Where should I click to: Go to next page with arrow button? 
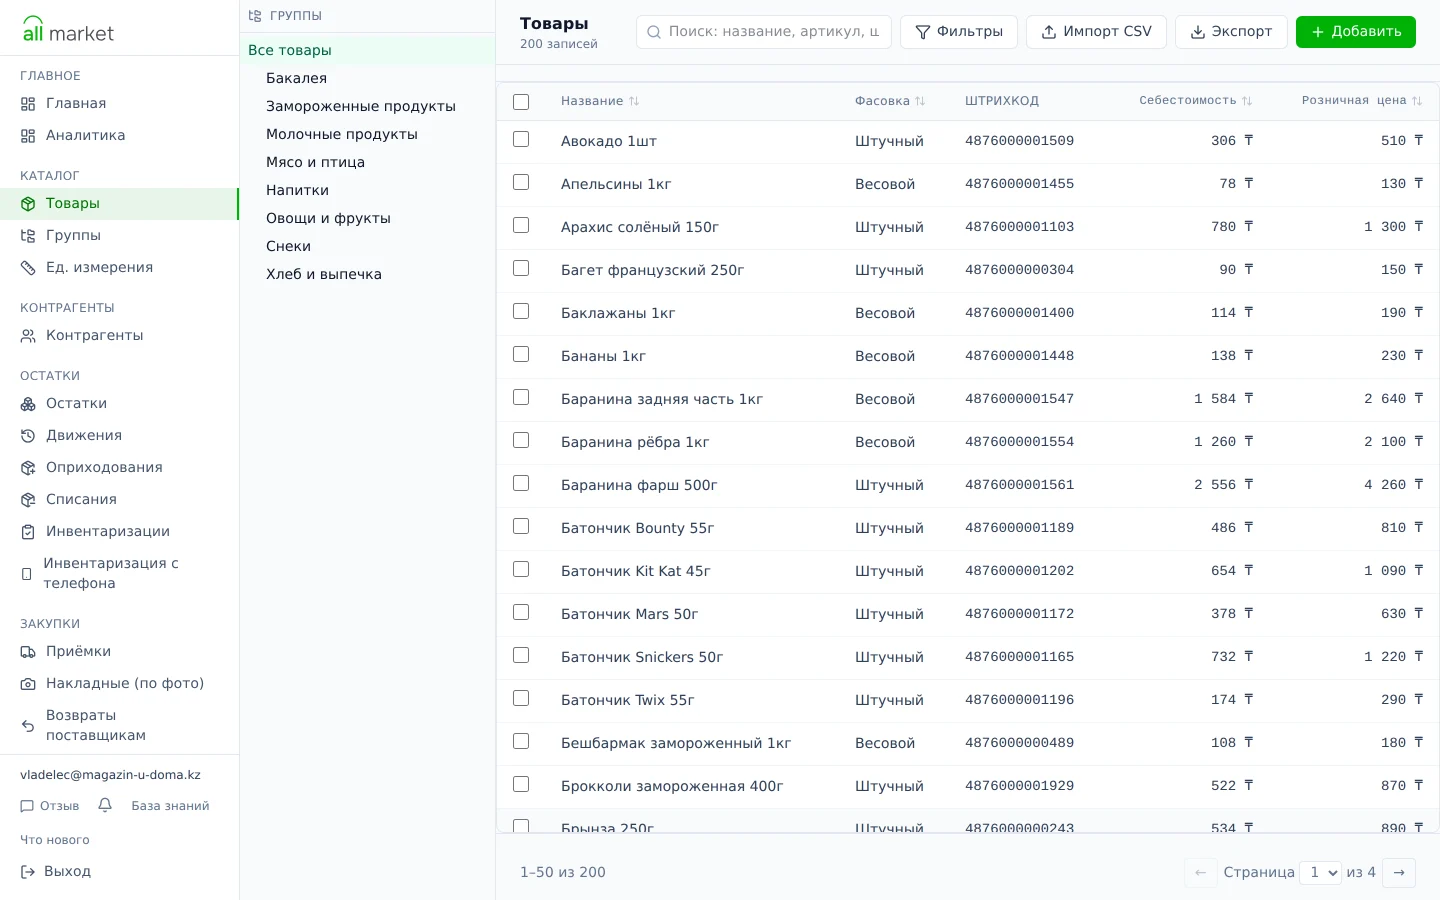[1399, 872]
